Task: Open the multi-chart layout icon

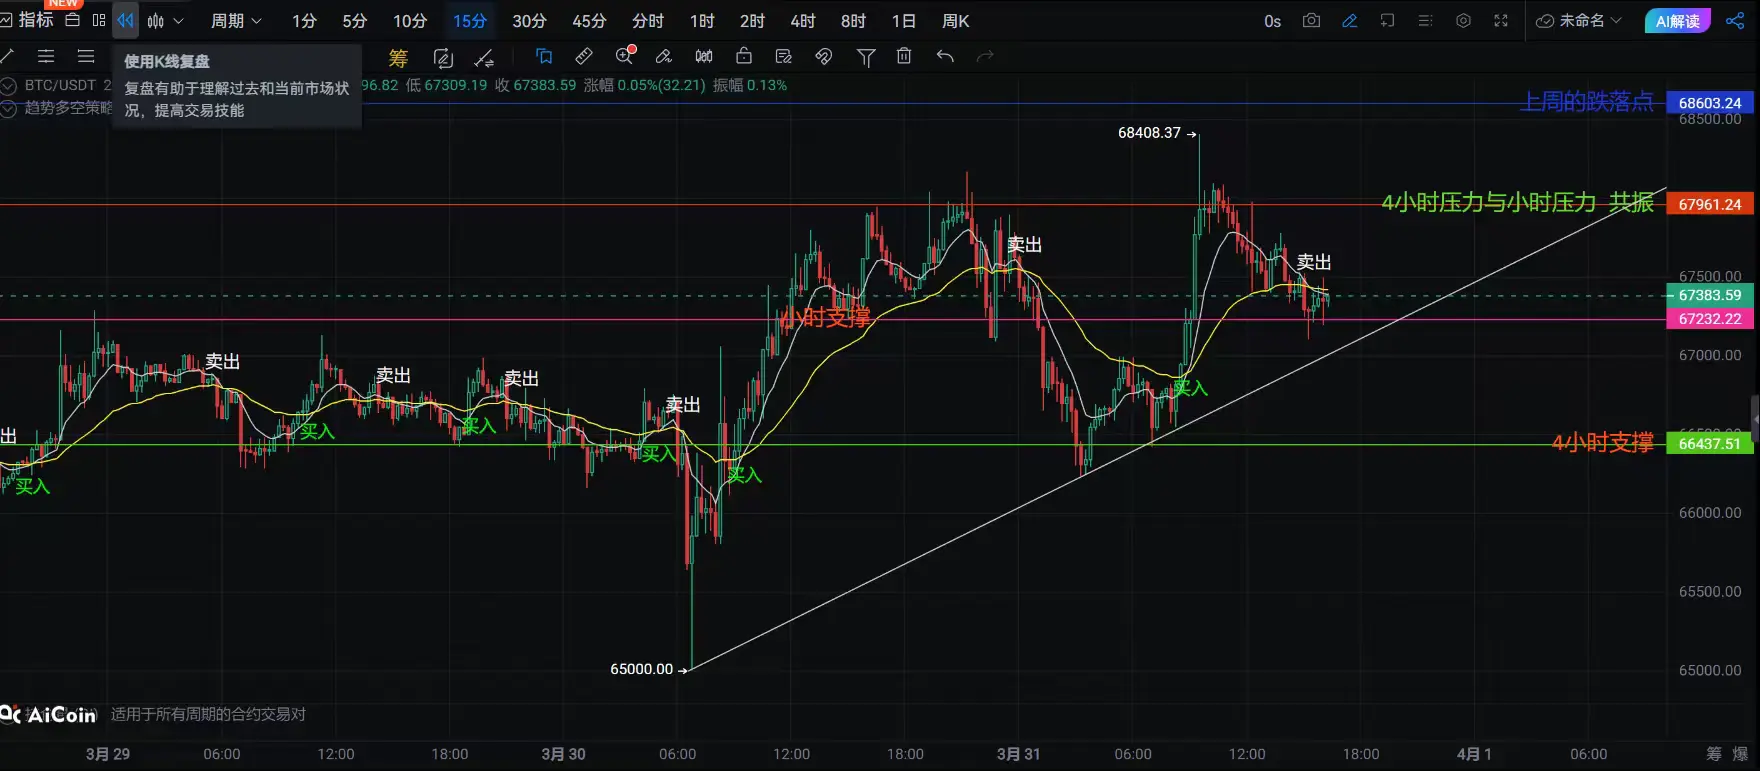Action: tap(98, 20)
